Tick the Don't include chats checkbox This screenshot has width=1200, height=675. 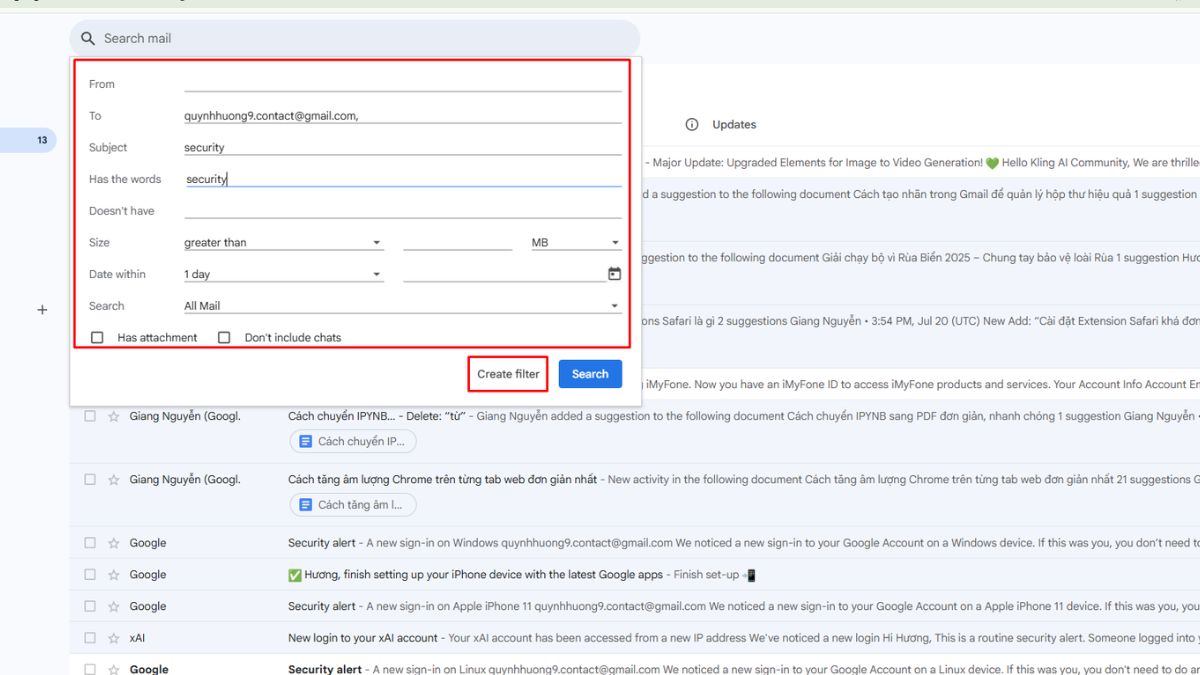224,338
